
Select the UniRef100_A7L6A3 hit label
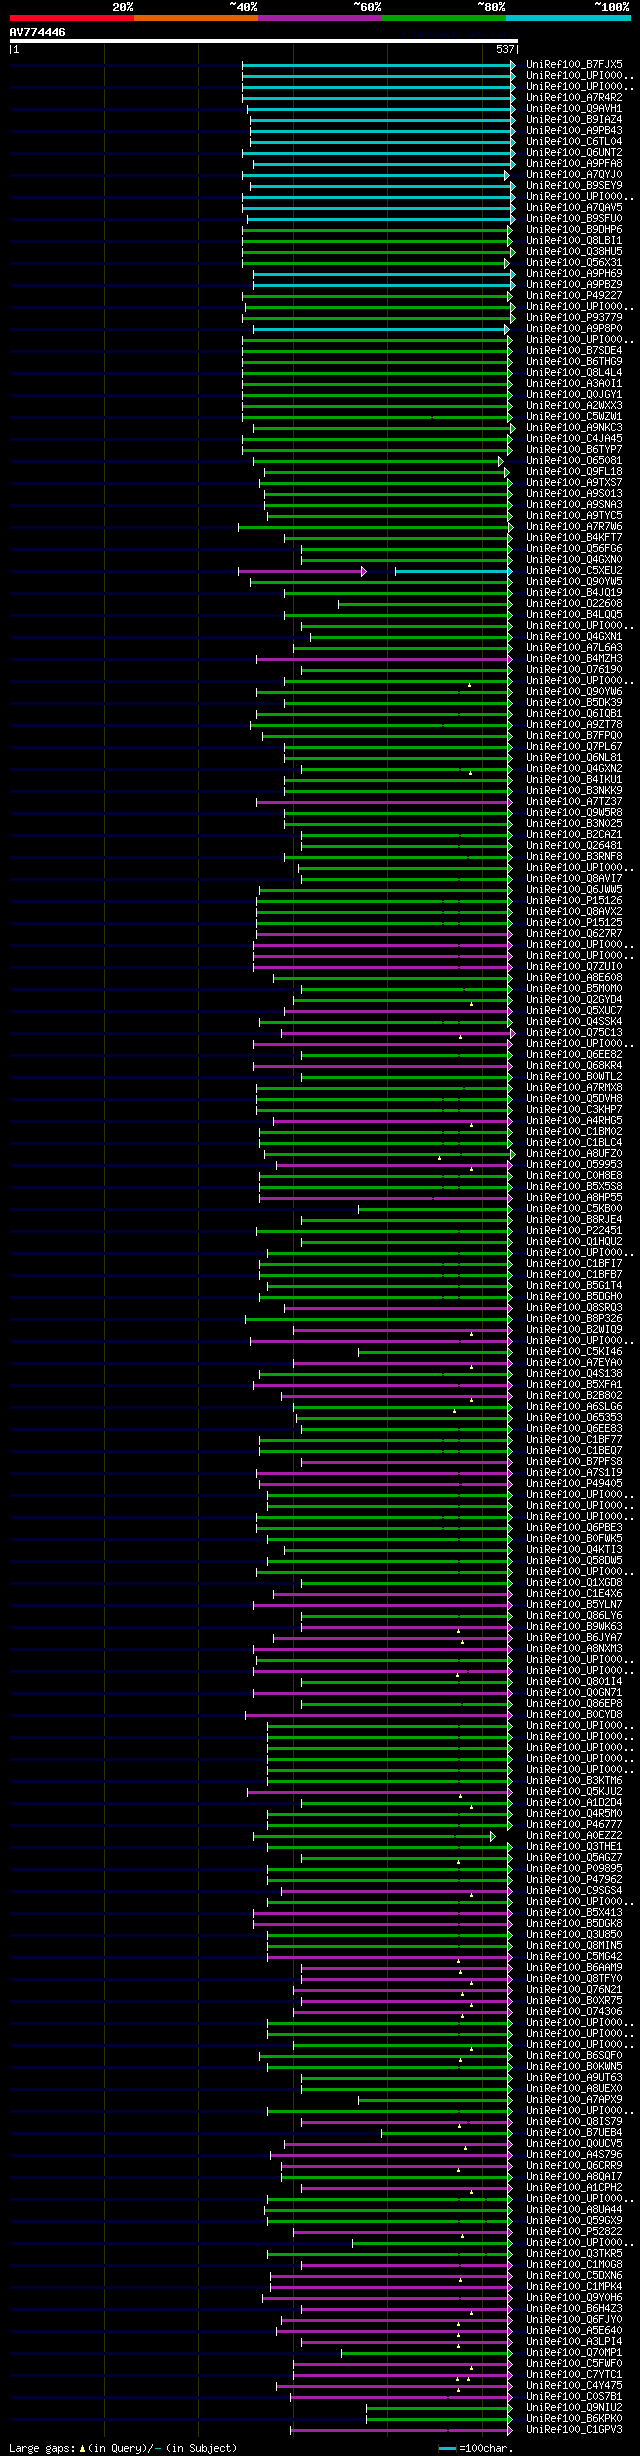[574, 647]
